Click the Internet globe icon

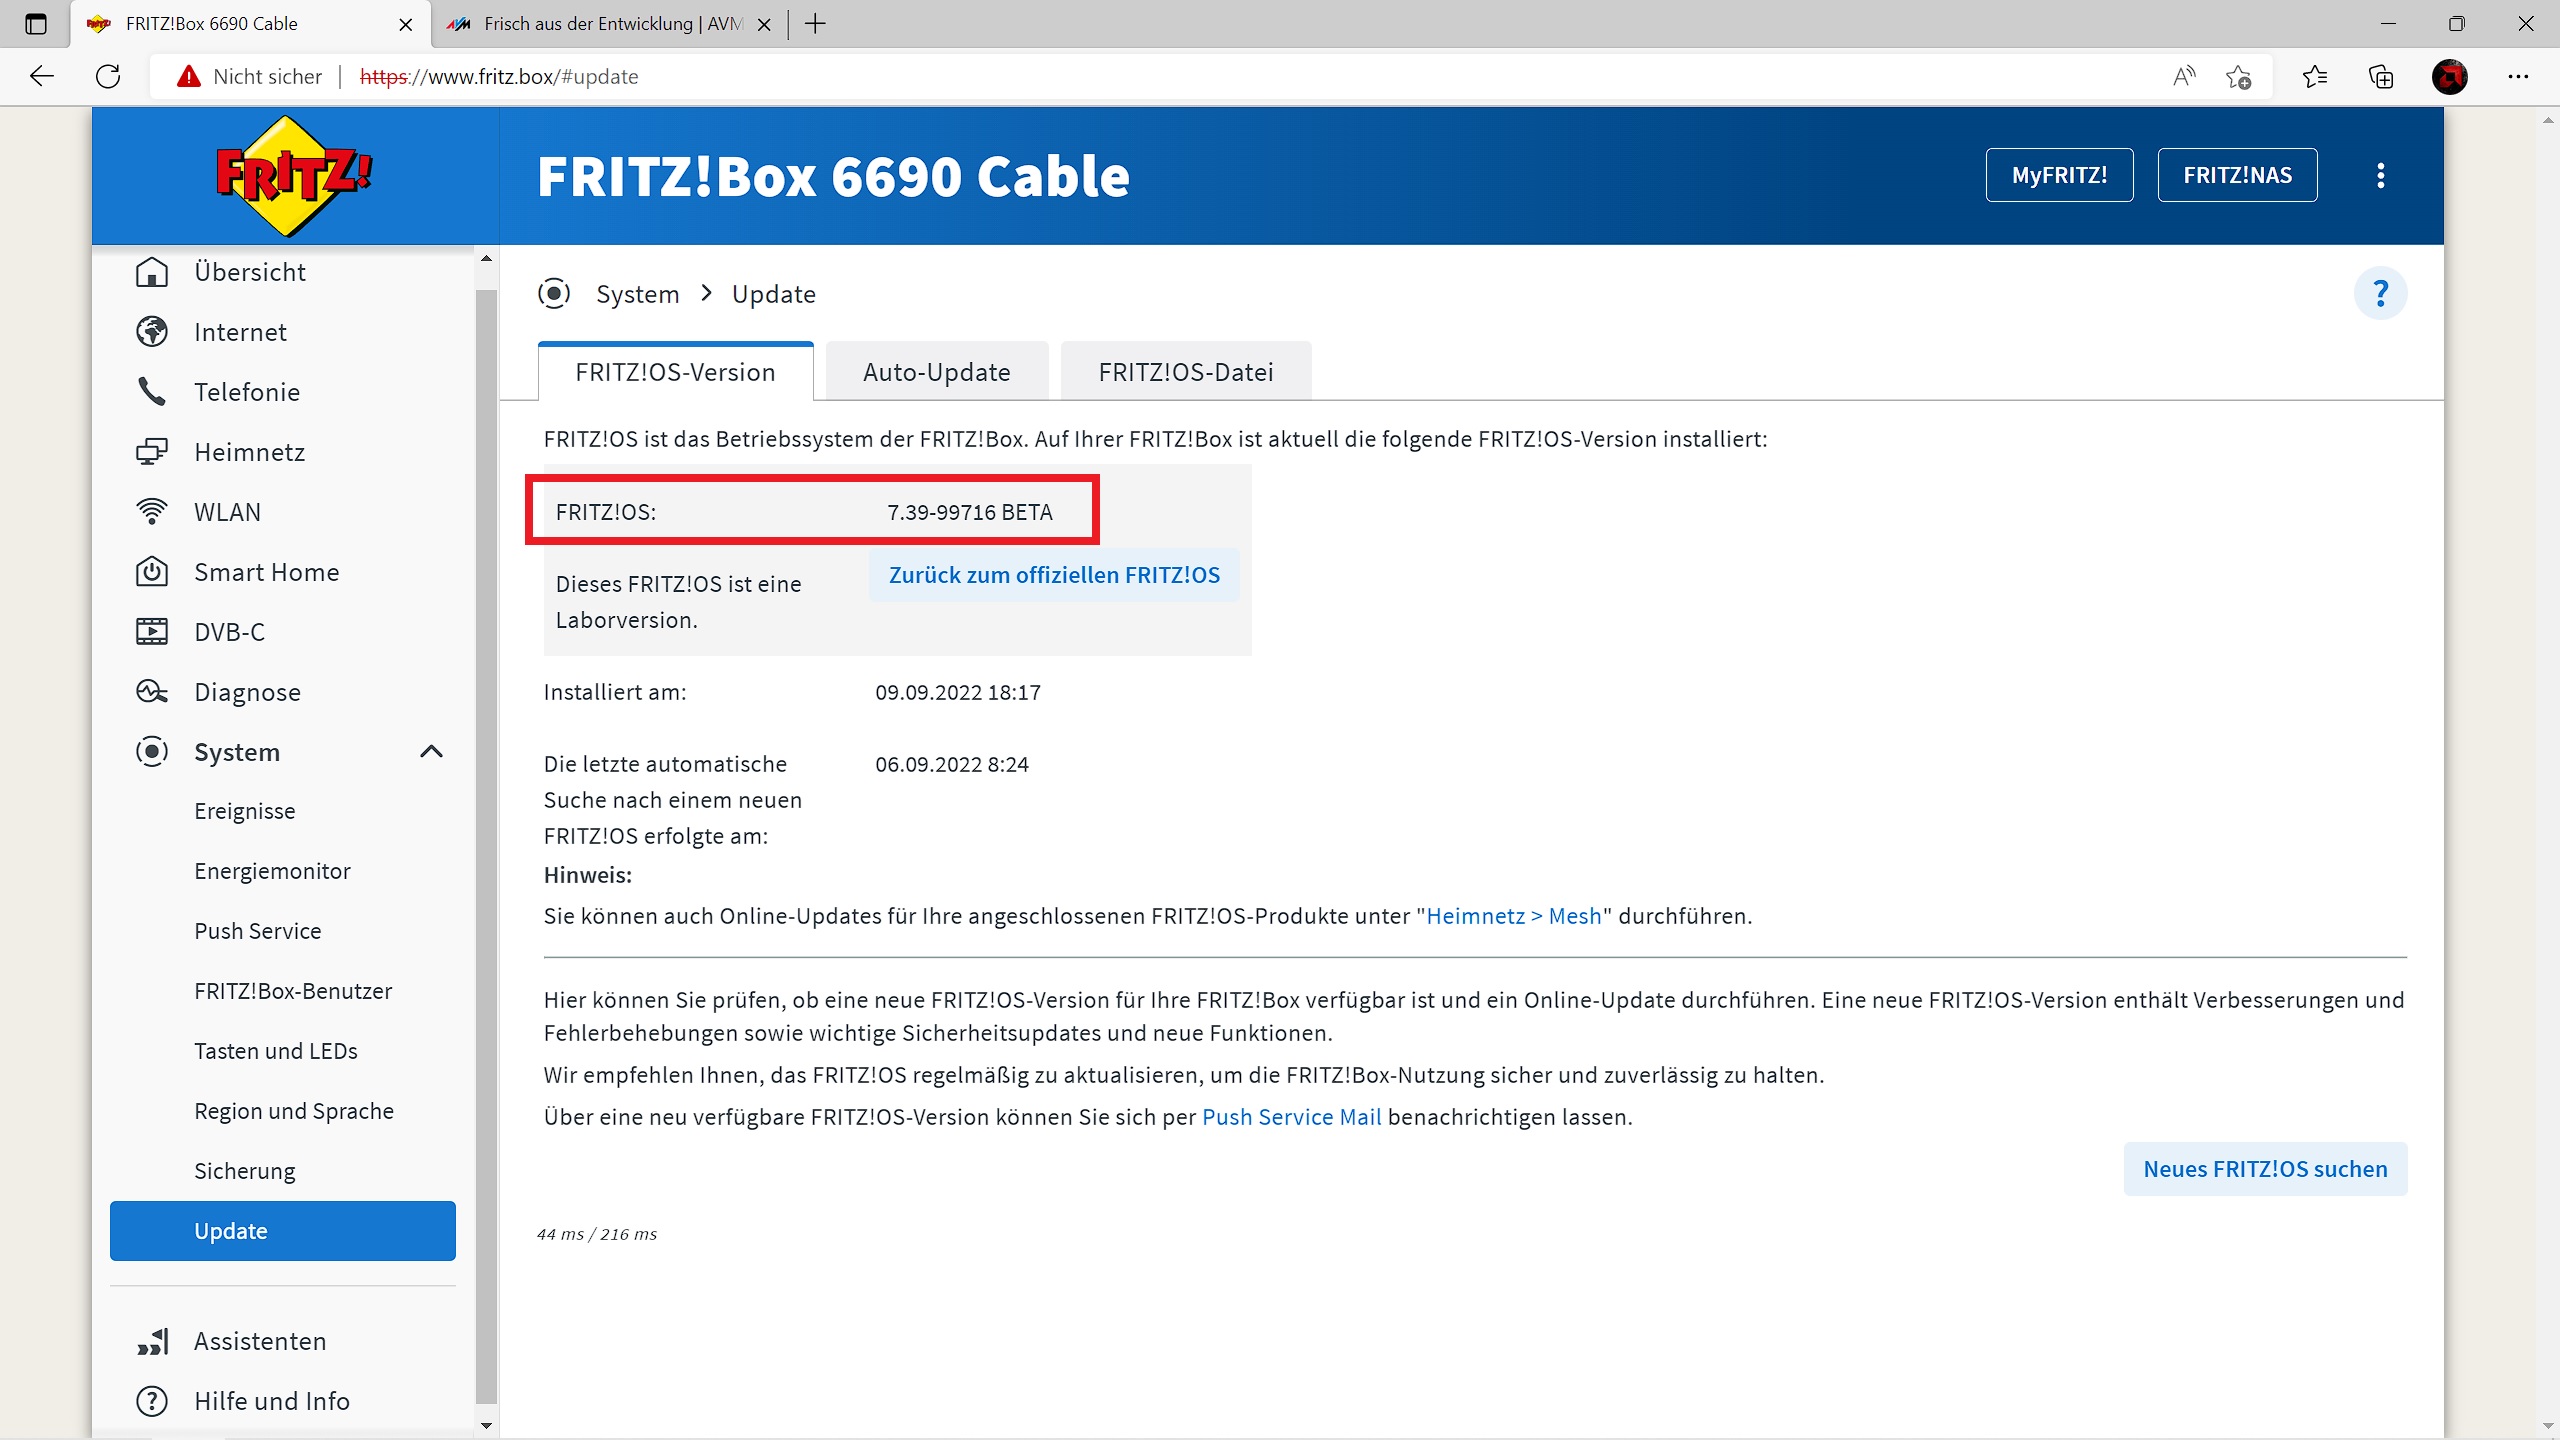coord(152,332)
